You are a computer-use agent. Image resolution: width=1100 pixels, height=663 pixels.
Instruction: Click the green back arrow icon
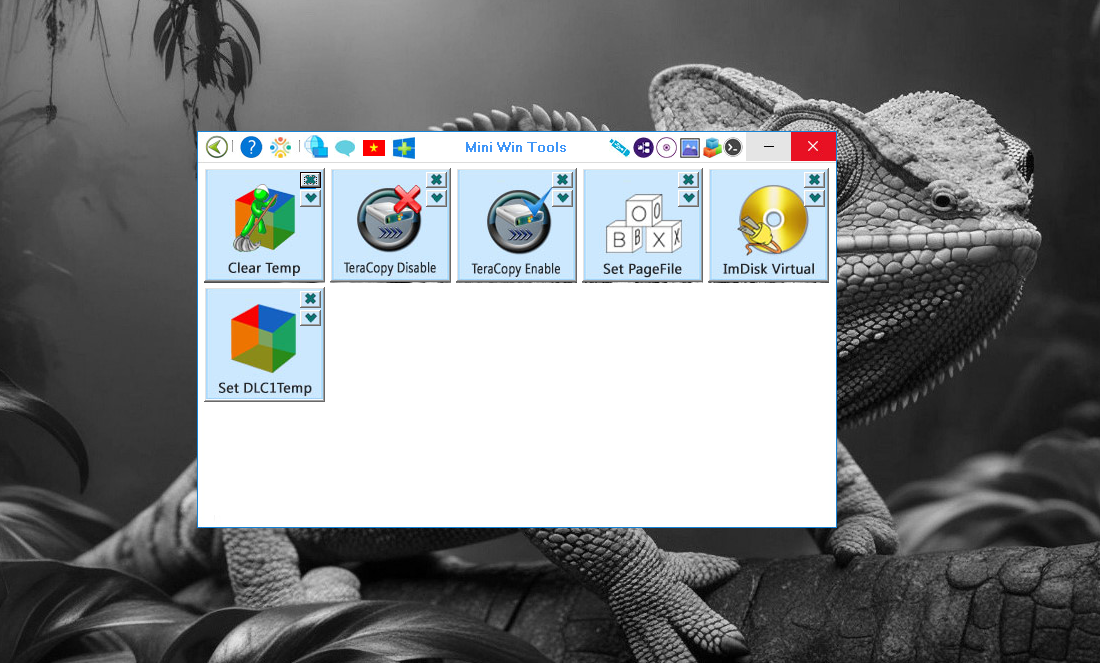point(217,147)
